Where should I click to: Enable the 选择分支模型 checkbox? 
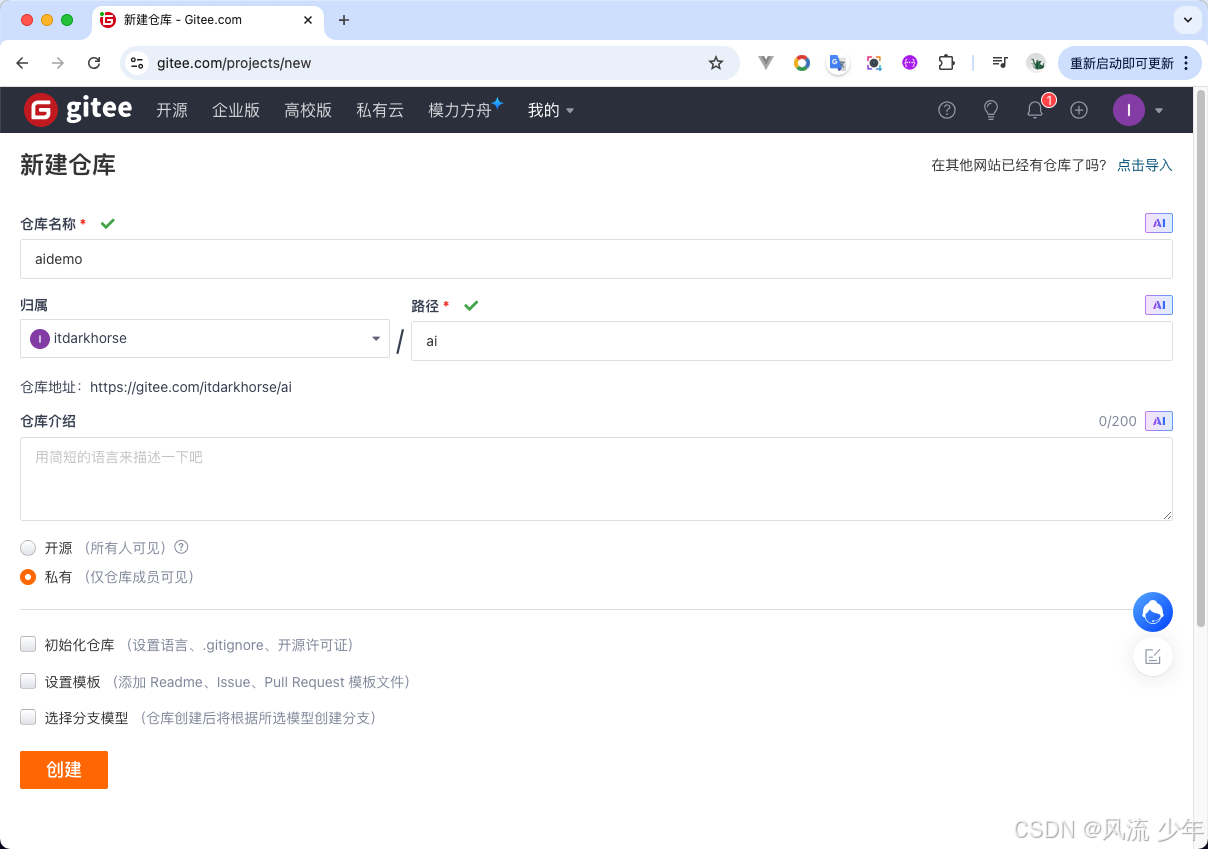coord(28,717)
